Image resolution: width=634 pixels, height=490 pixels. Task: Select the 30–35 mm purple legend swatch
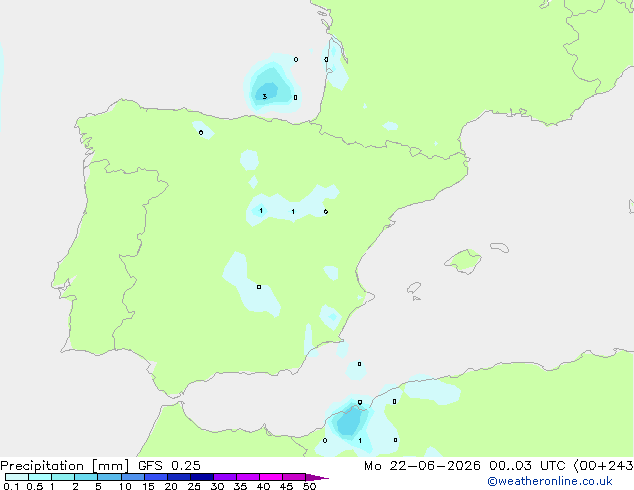225,477
